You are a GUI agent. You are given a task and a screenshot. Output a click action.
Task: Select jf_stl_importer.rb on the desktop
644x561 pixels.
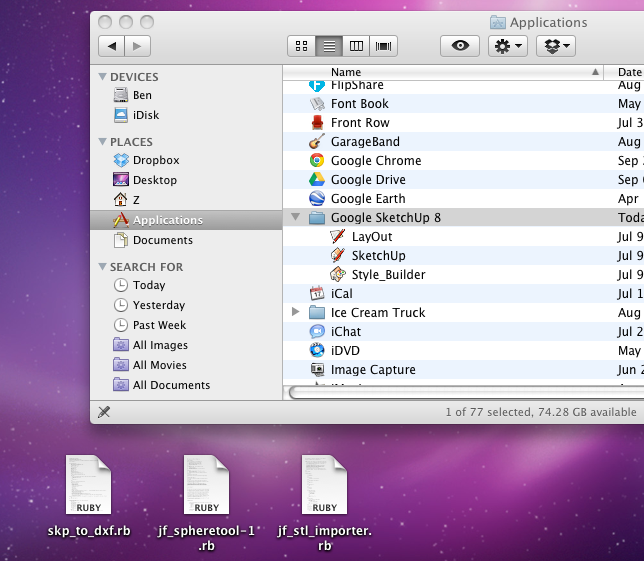(x=324, y=504)
